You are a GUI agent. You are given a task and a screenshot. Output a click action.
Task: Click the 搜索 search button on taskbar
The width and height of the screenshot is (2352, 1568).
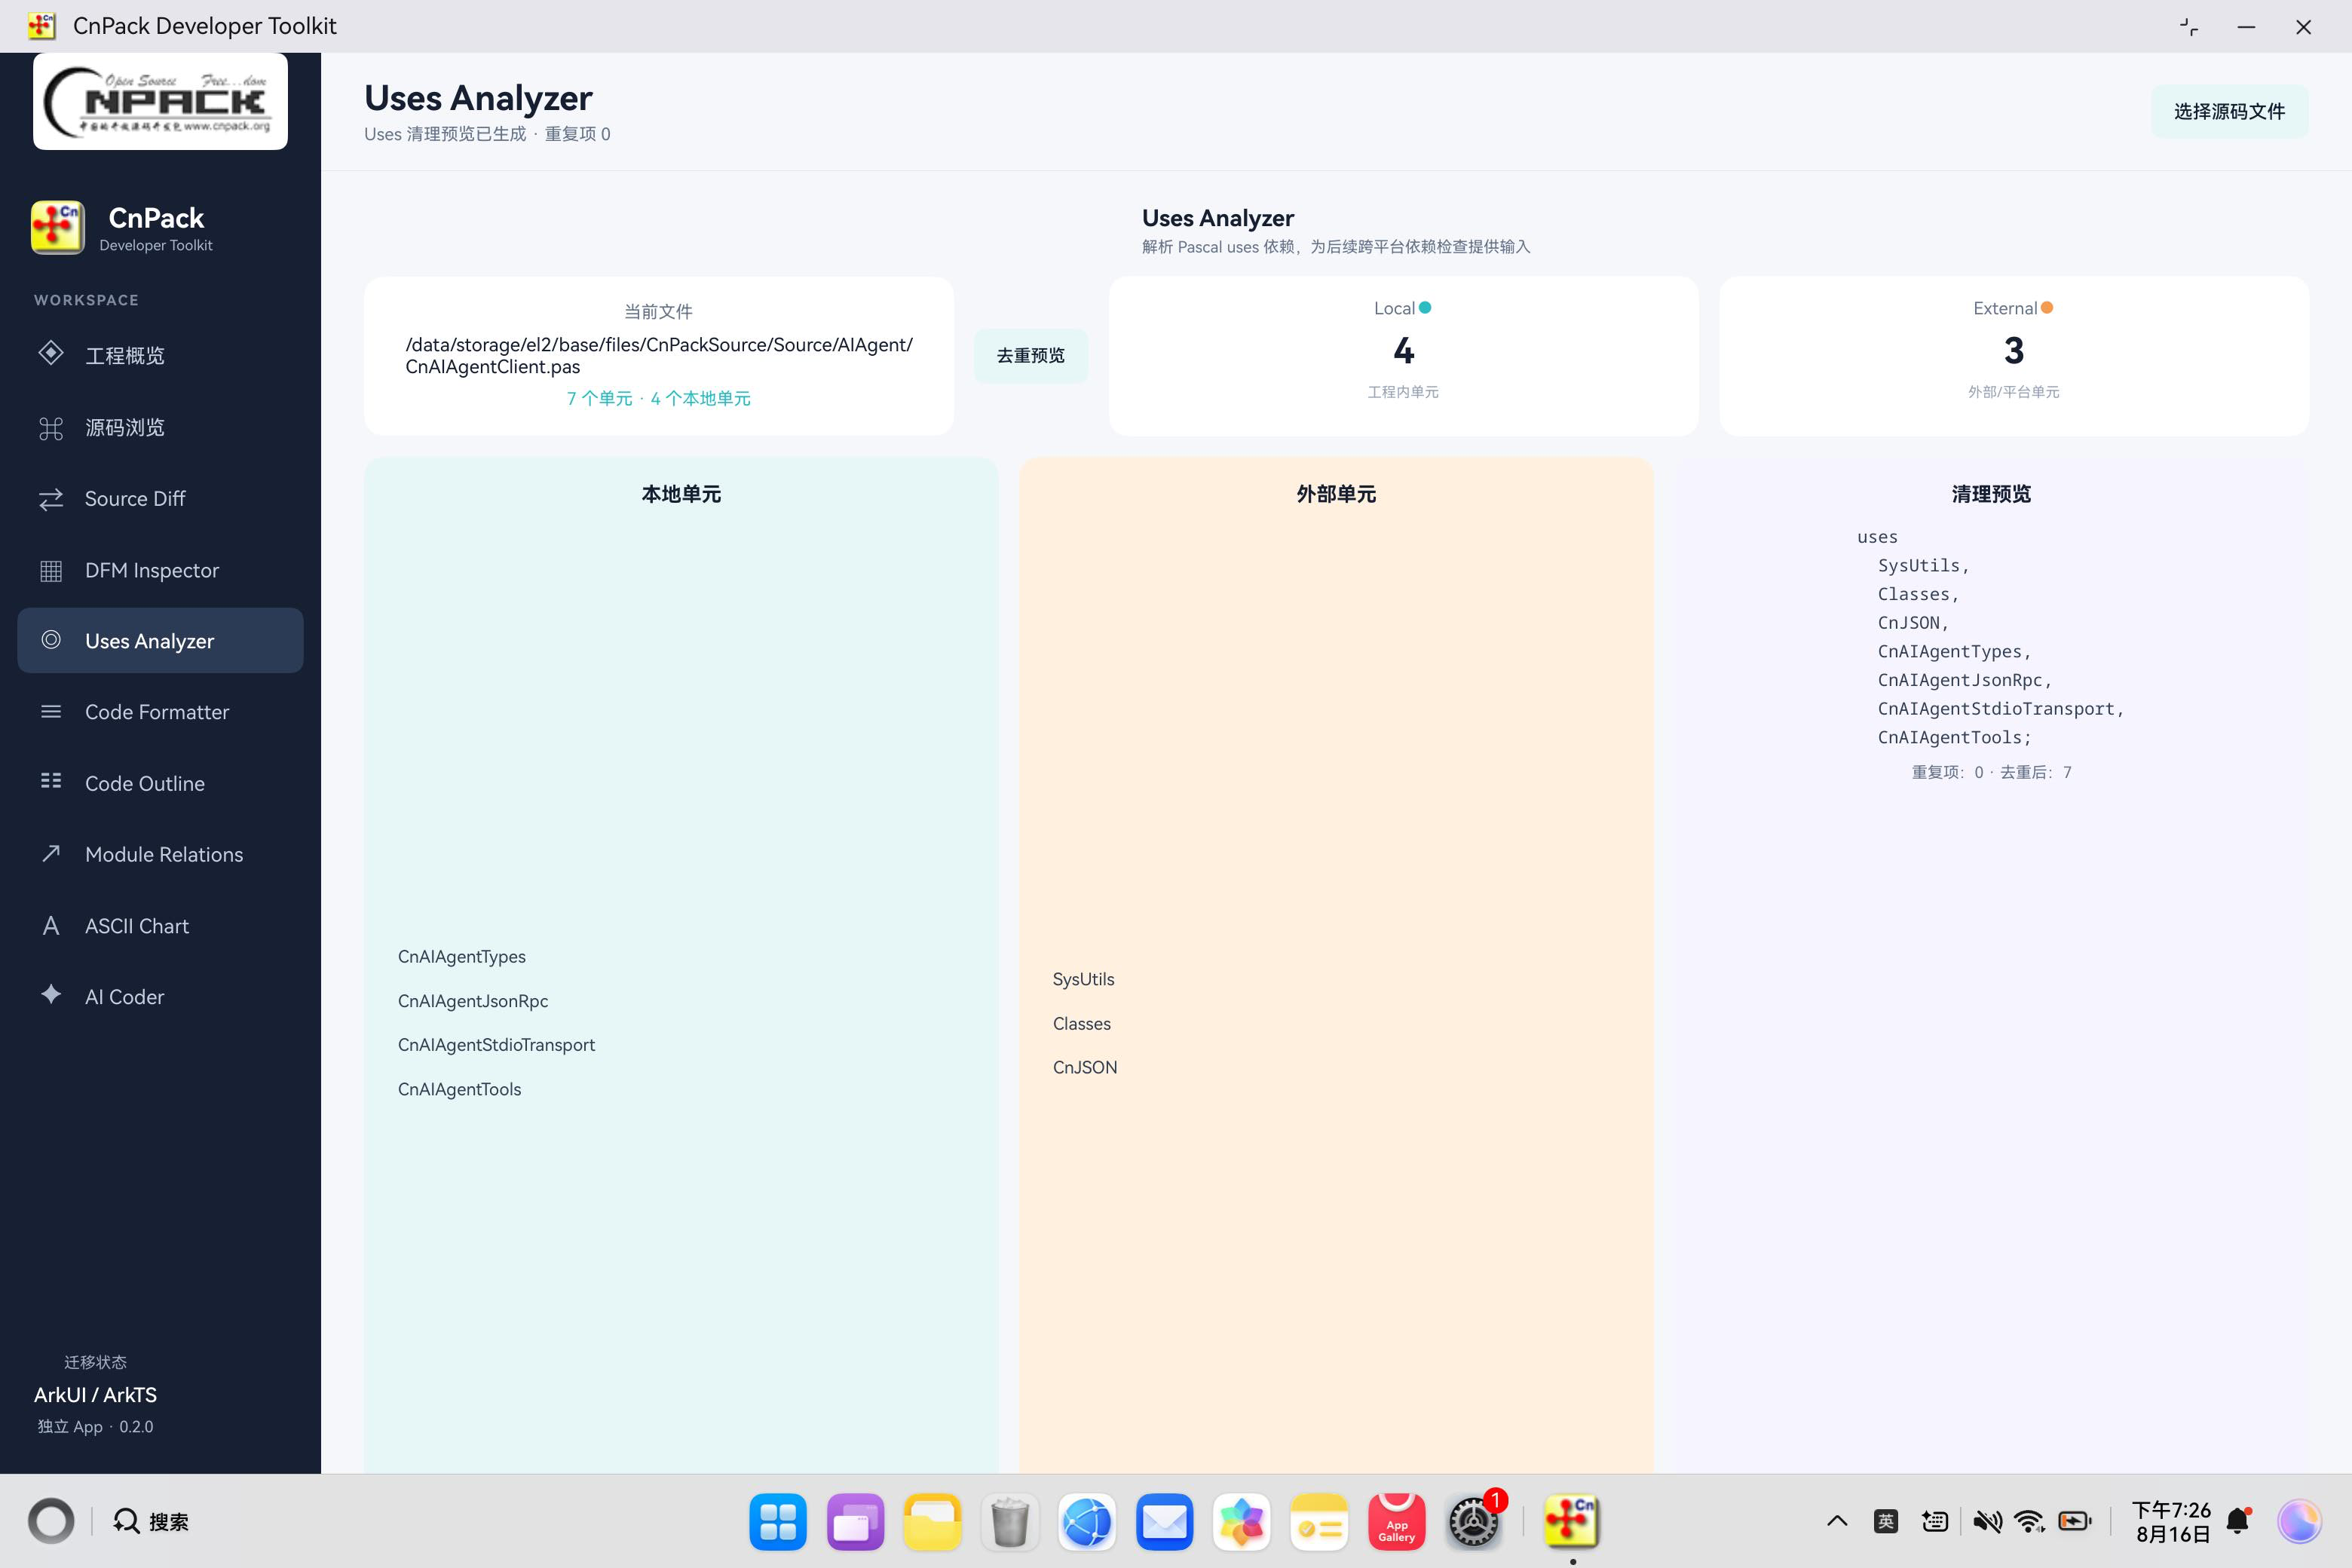point(152,1521)
